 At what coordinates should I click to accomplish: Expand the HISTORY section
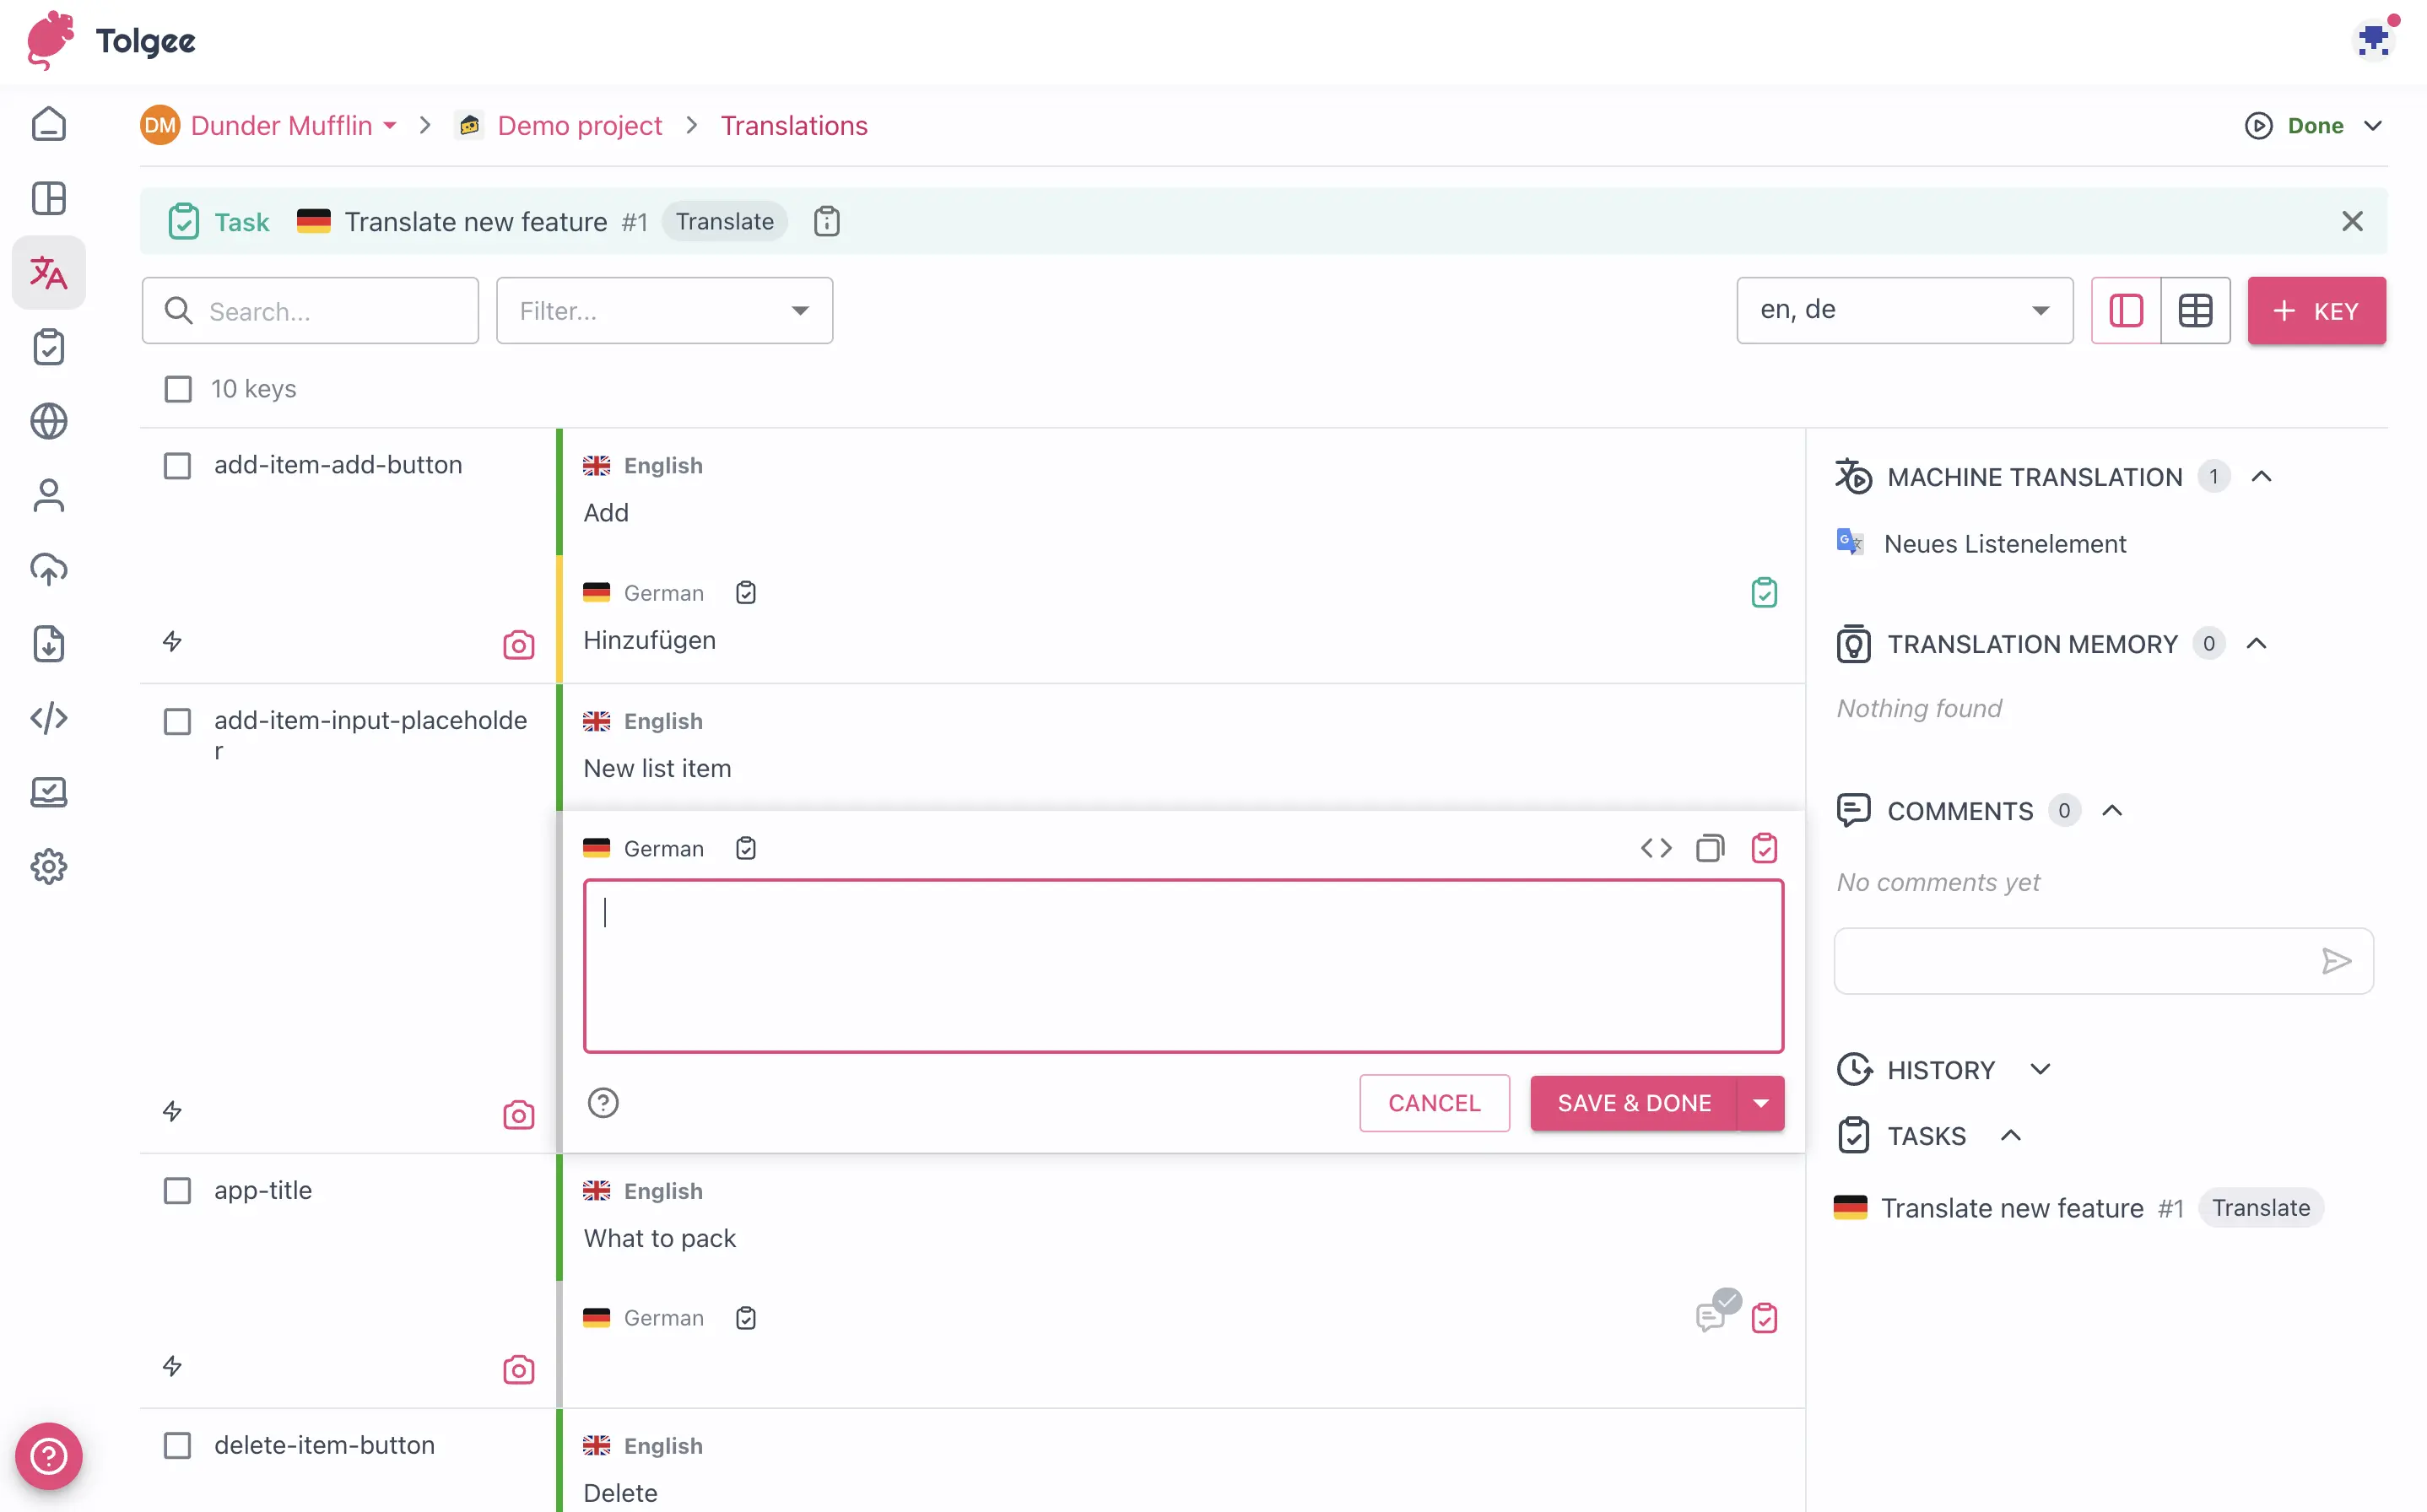coord(2041,1068)
